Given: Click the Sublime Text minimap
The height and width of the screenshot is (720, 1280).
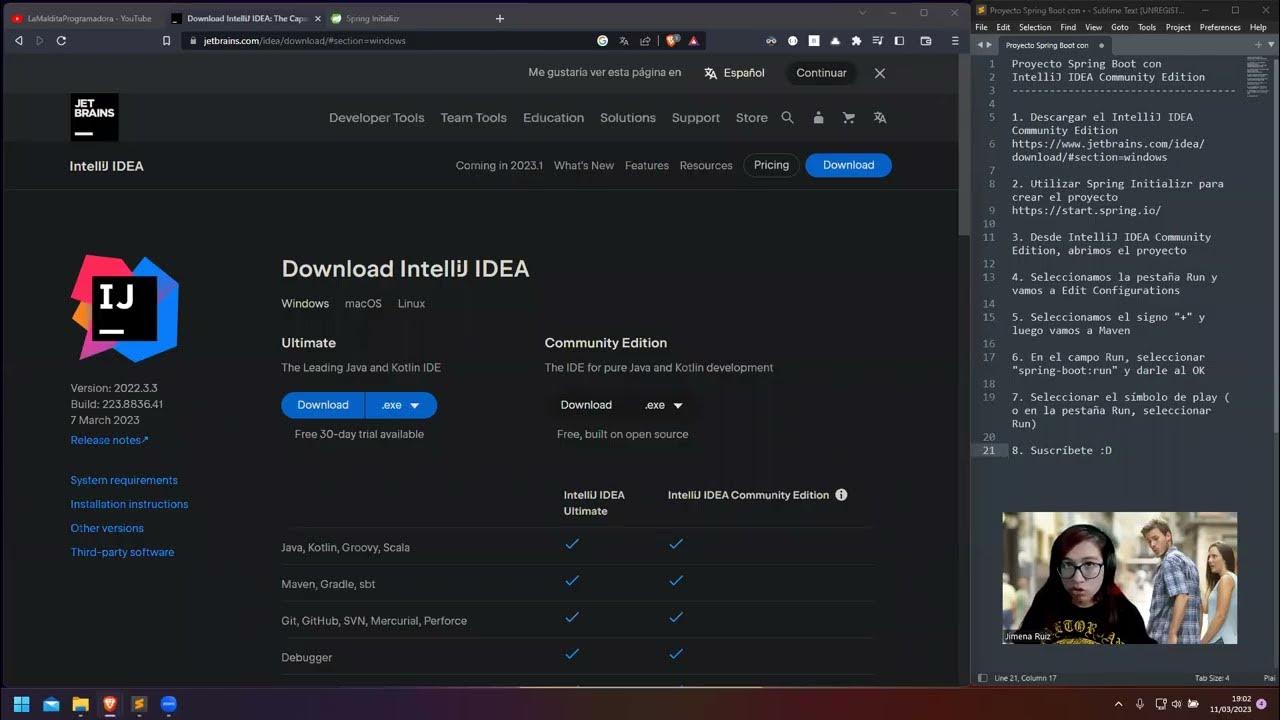Looking at the screenshot, I should tap(1257, 76).
